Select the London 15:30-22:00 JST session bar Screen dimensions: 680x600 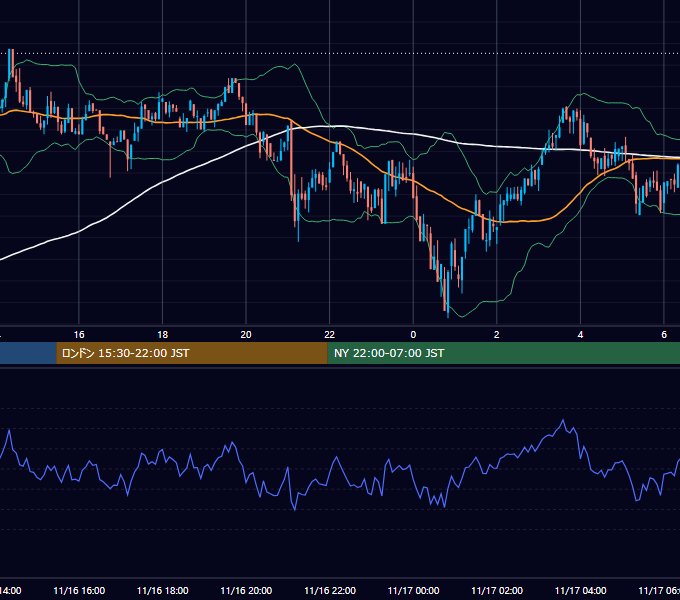[192, 353]
